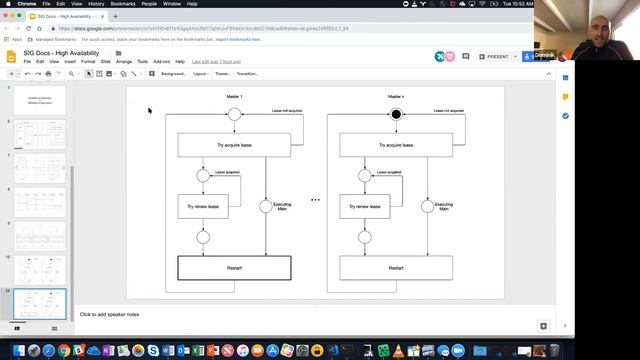
Task: Open the Add-ons menu
Action: pos(162,62)
